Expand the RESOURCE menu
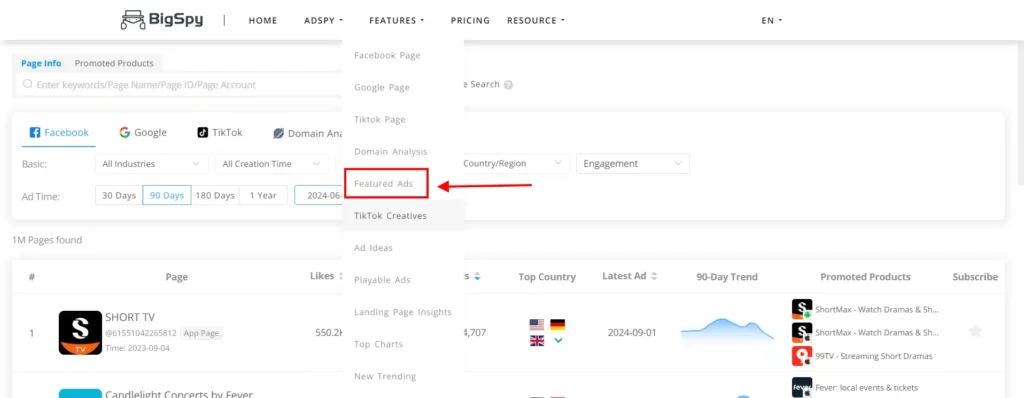 click(536, 20)
